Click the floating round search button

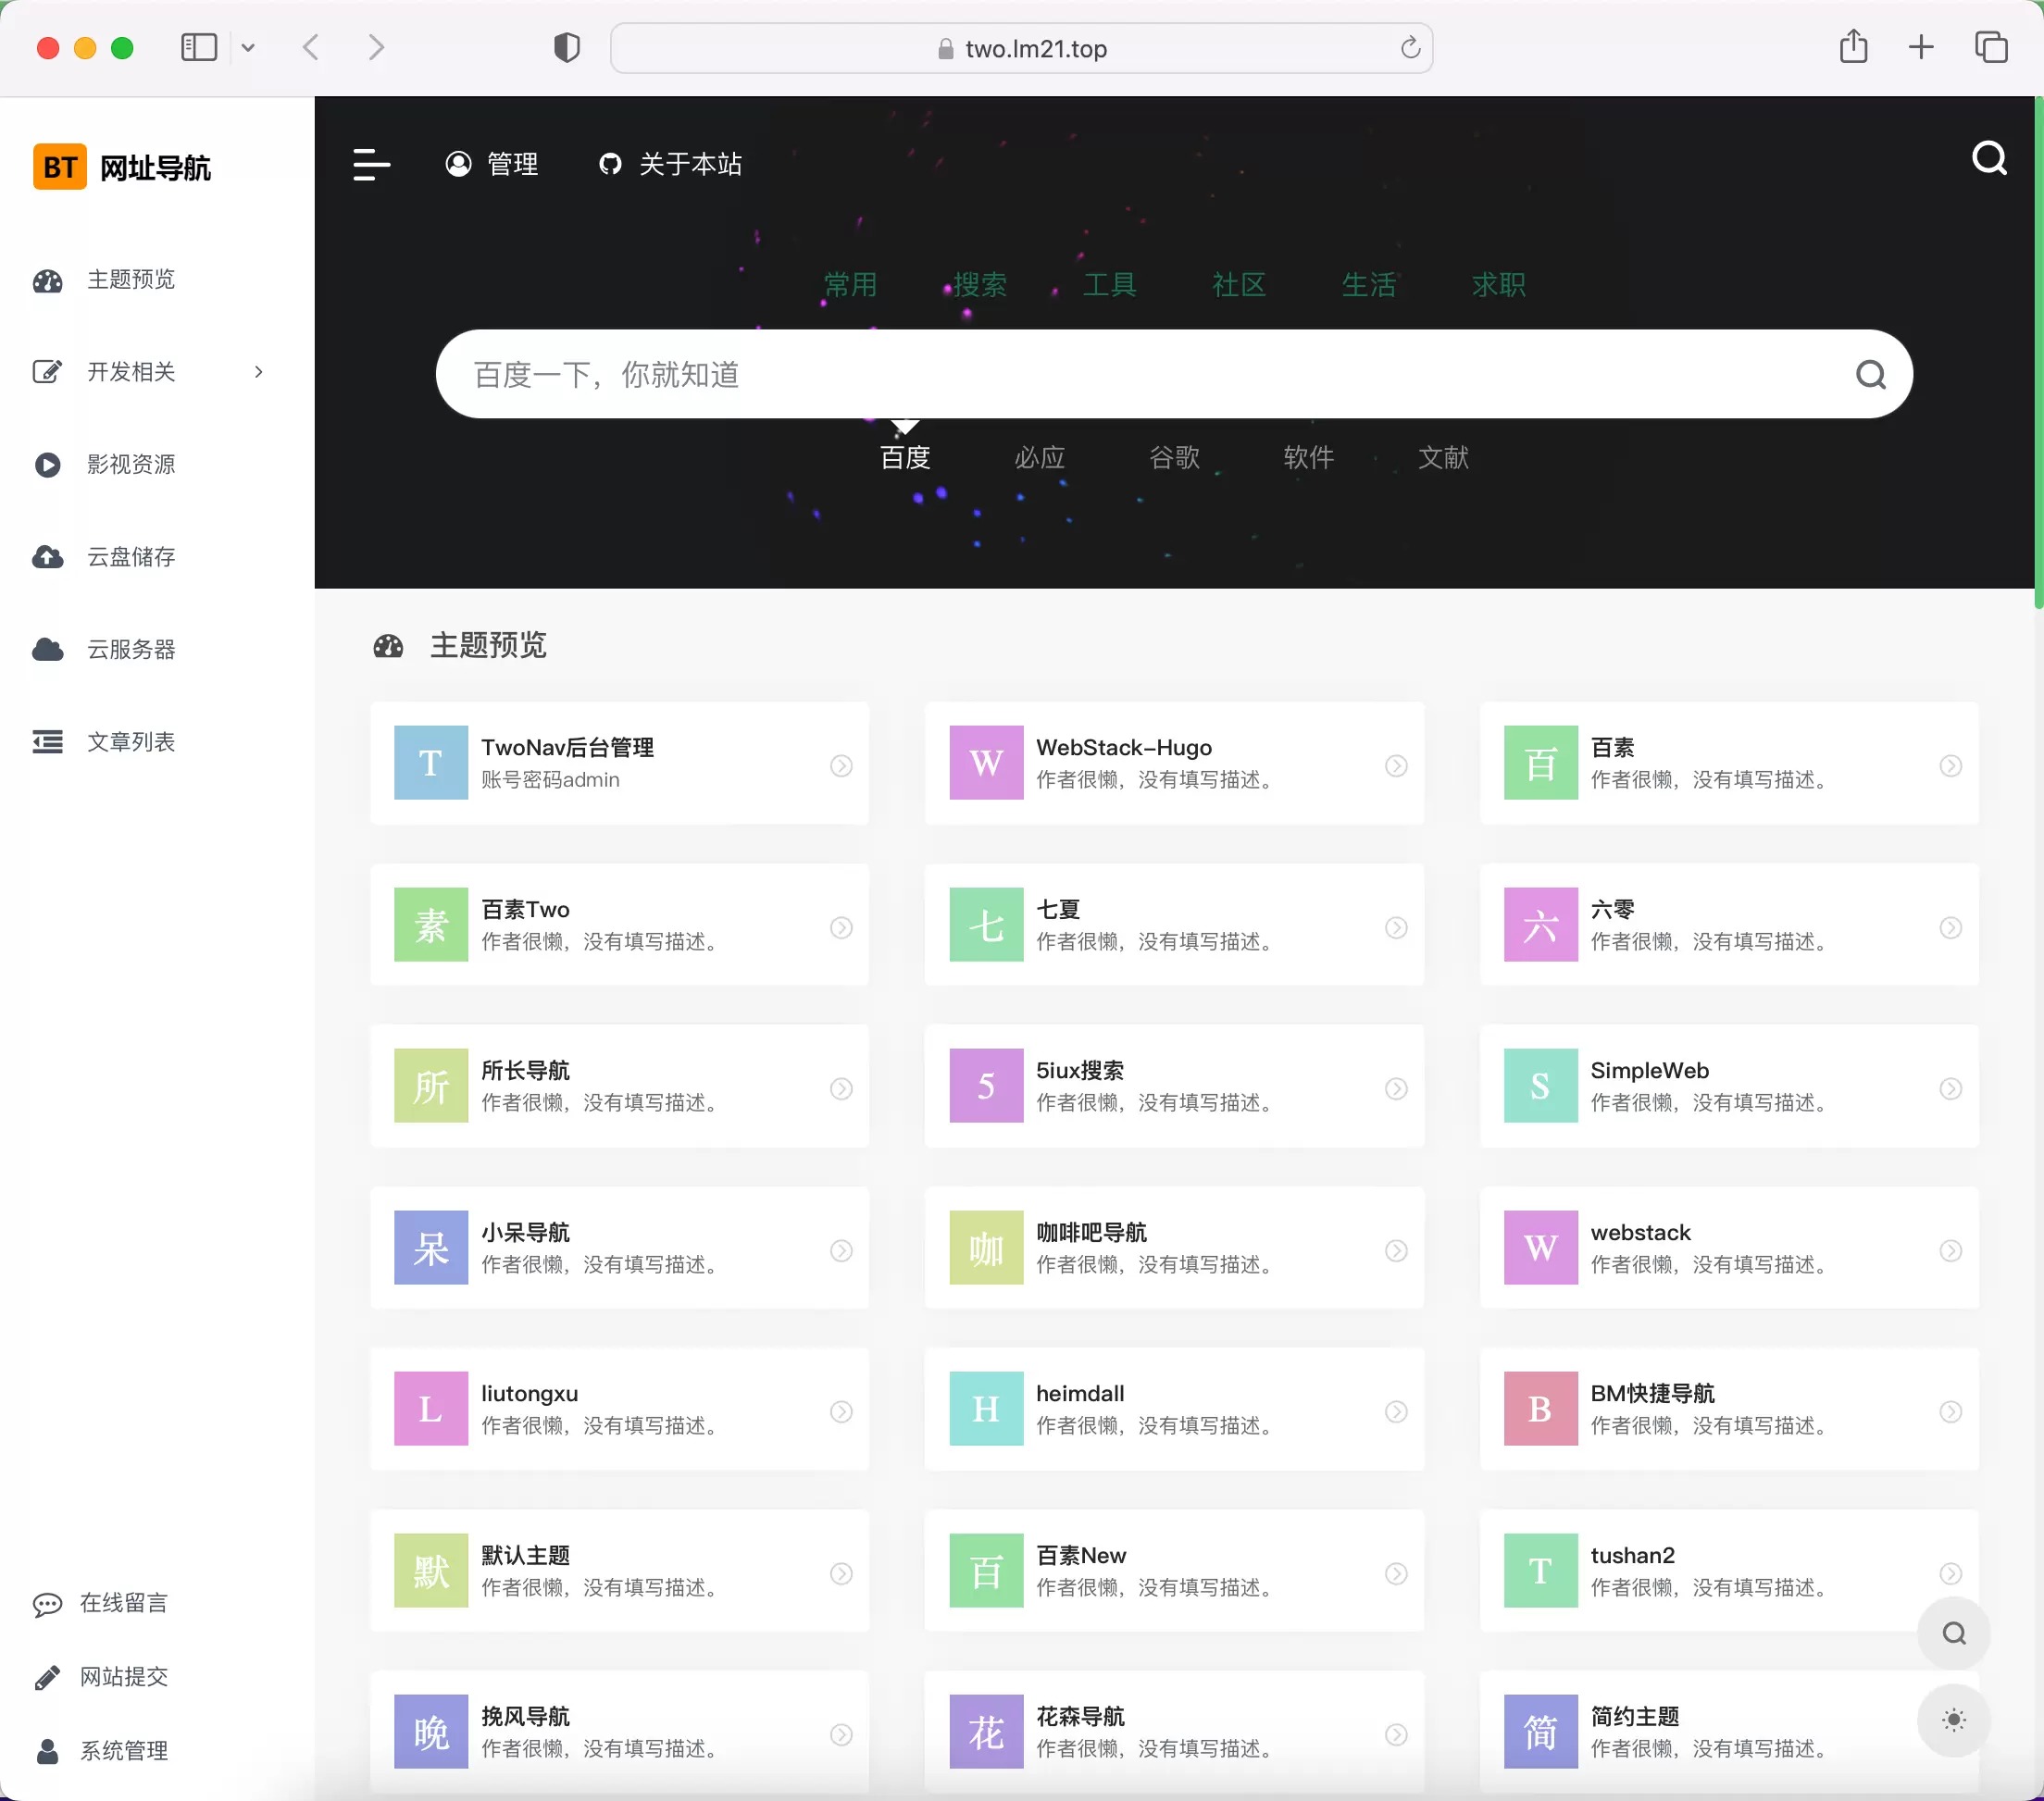click(x=1953, y=1633)
